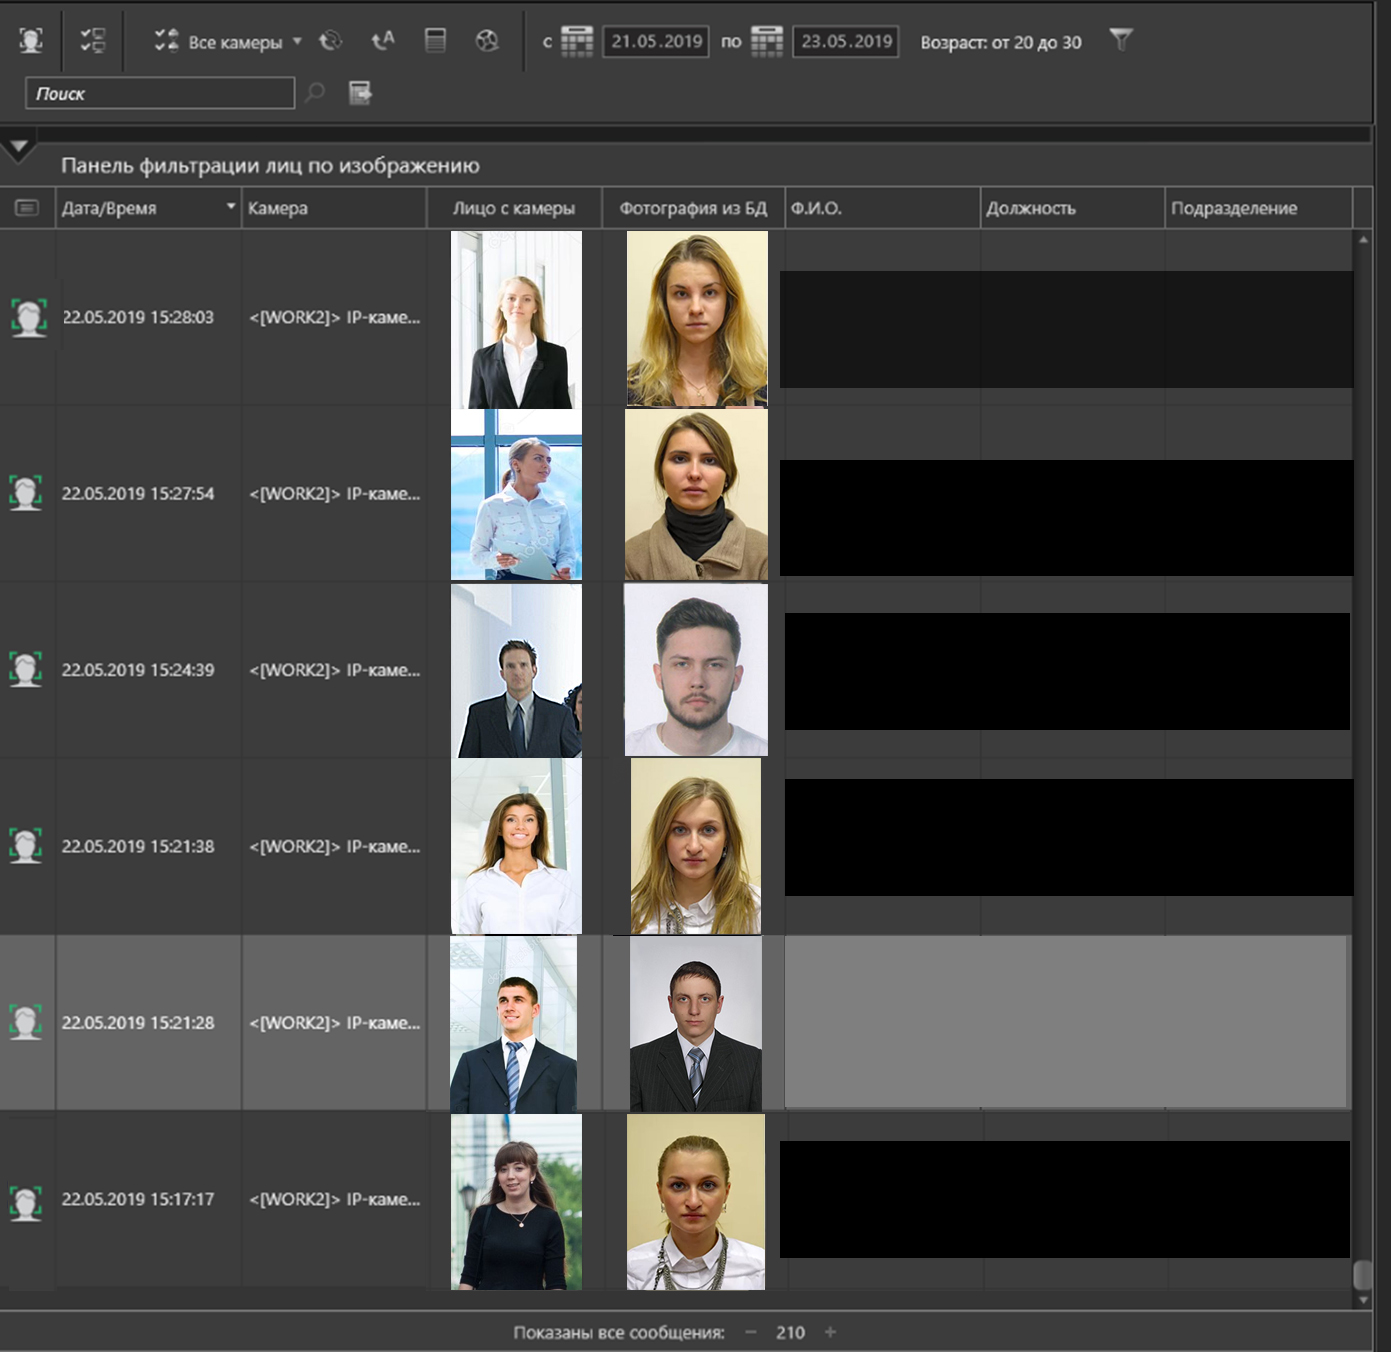
Task: Open the end date calendar icon
Action: tap(767, 40)
